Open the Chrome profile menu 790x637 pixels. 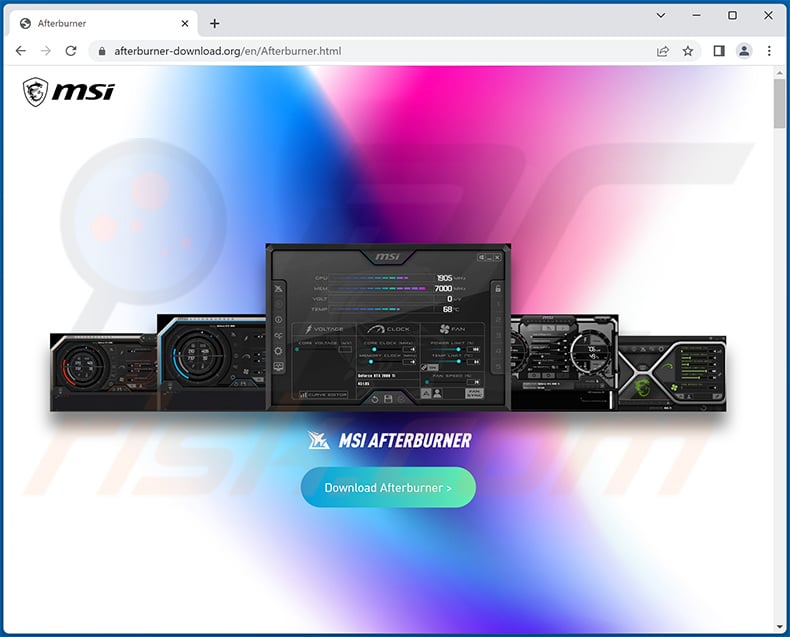744,51
